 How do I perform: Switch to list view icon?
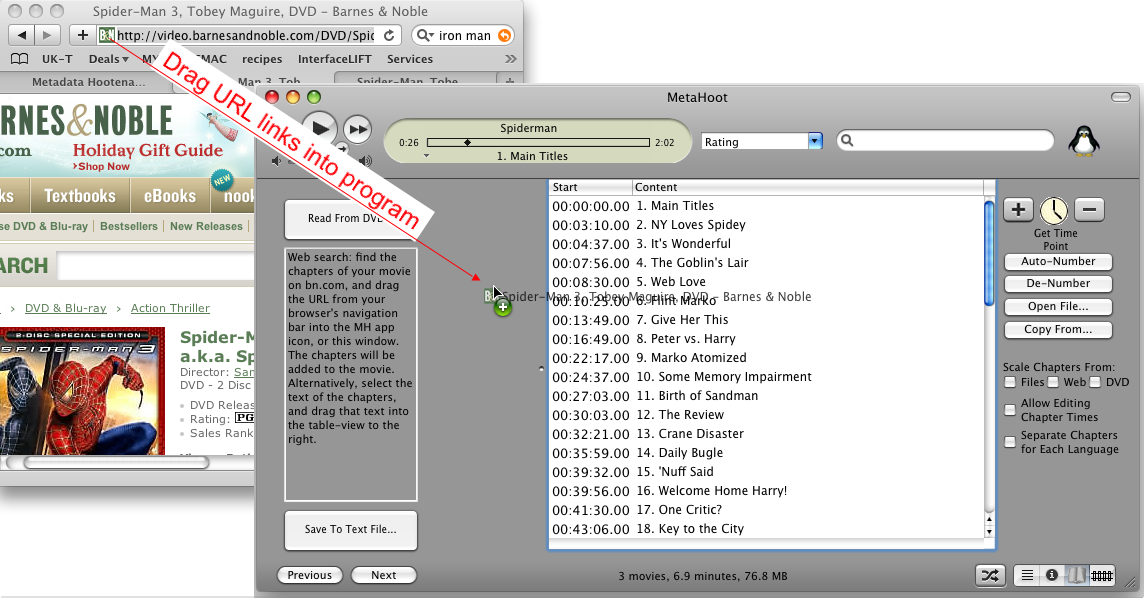click(1027, 576)
